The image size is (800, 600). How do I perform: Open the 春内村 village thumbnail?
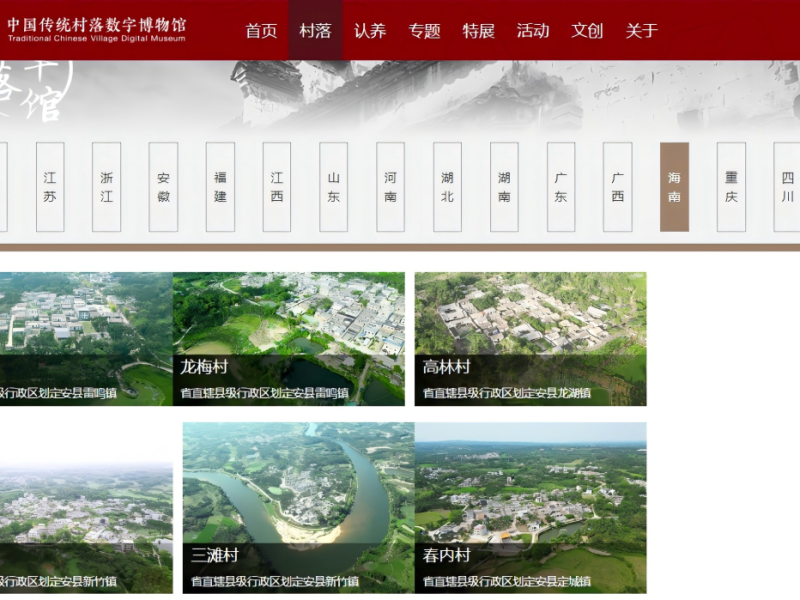point(531,508)
